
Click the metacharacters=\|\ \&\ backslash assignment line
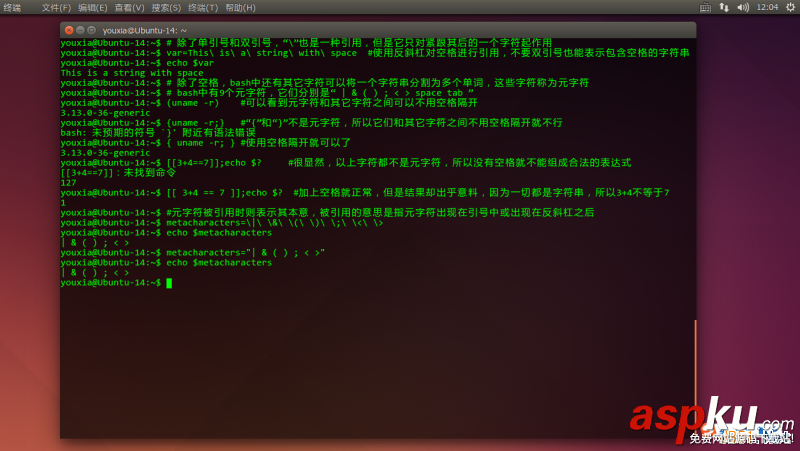221,223
